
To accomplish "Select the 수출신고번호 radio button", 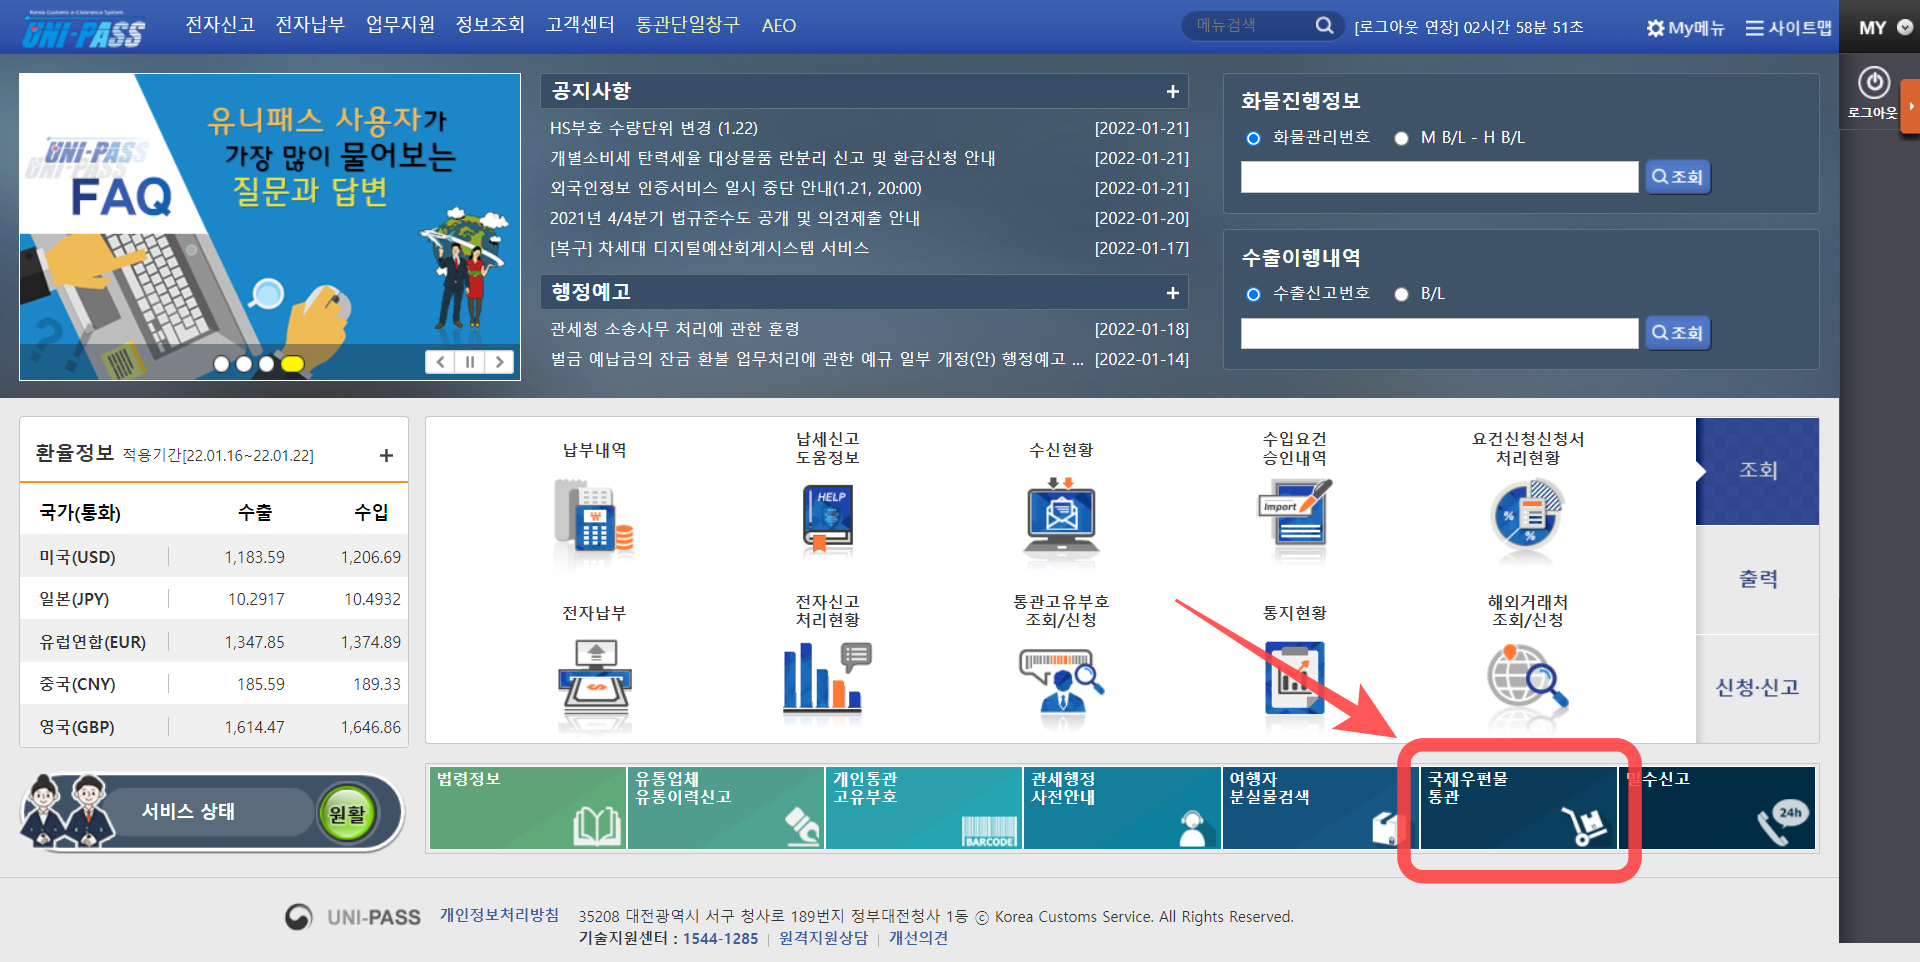I will tap(1253, 294).
